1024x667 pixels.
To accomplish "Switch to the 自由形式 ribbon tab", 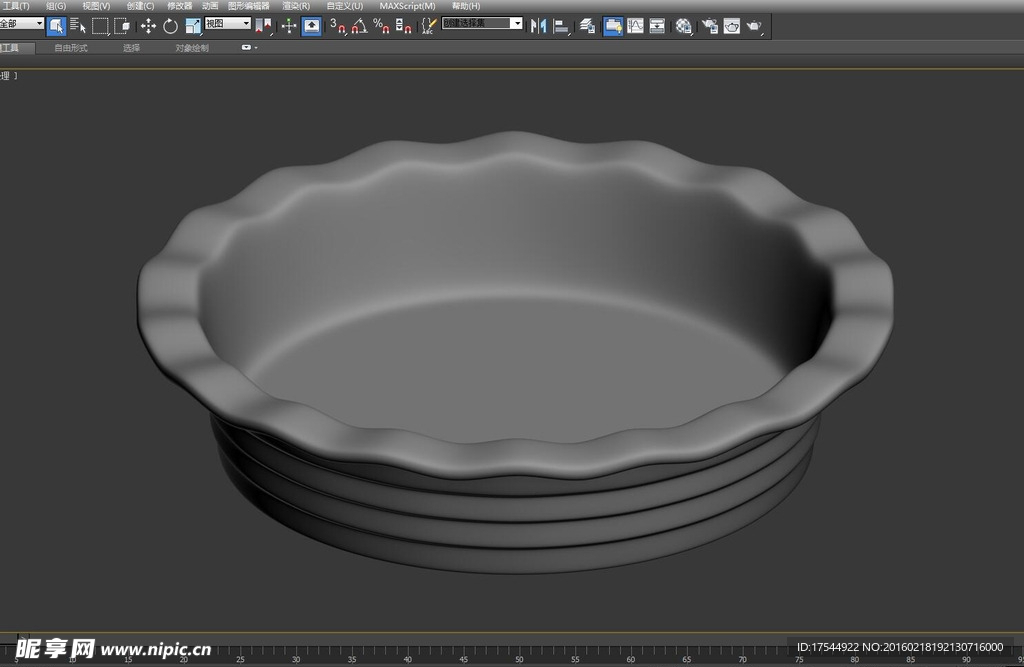I will tap(70, 47).
